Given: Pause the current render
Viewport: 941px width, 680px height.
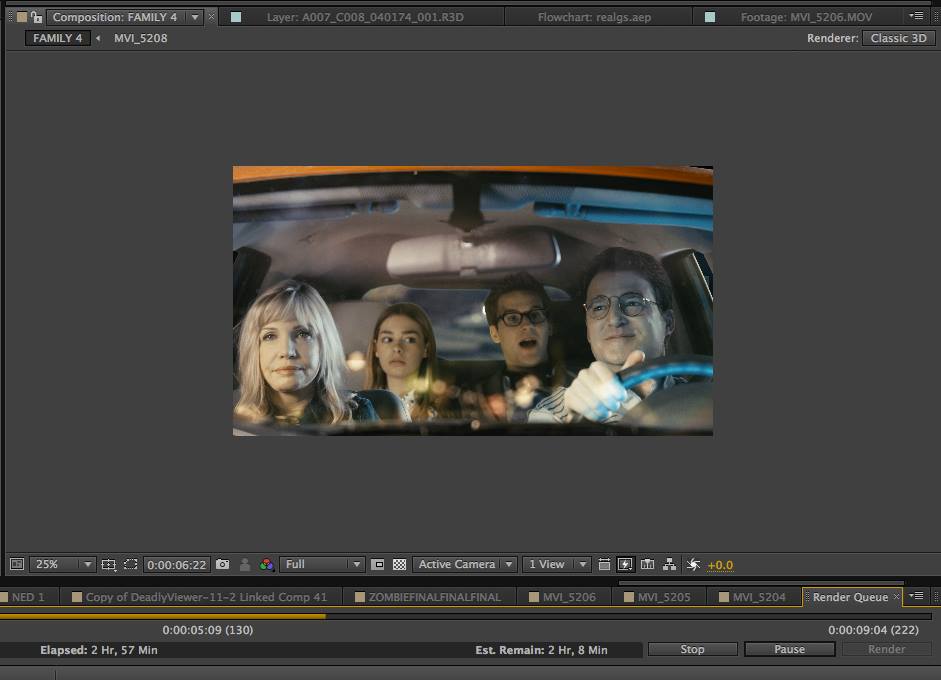Looking at the screenshot, I should point(789,649).
